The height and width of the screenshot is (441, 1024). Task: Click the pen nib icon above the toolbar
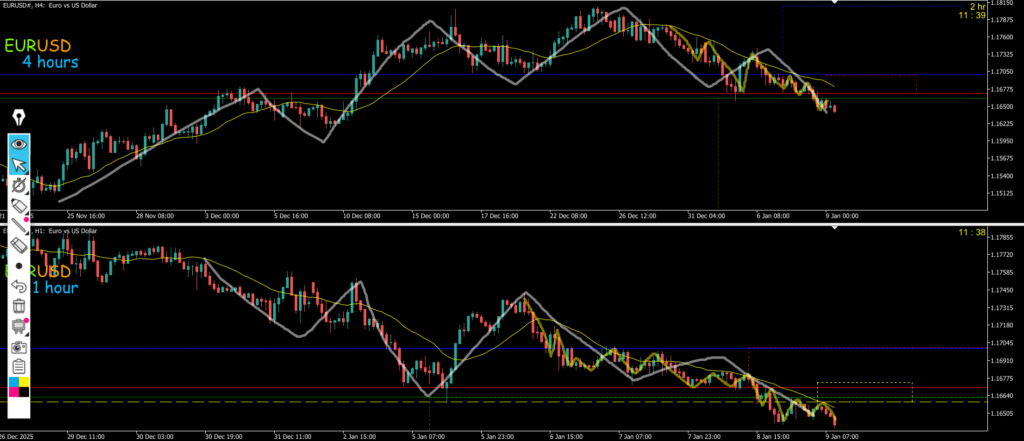[x=19, y=118]
